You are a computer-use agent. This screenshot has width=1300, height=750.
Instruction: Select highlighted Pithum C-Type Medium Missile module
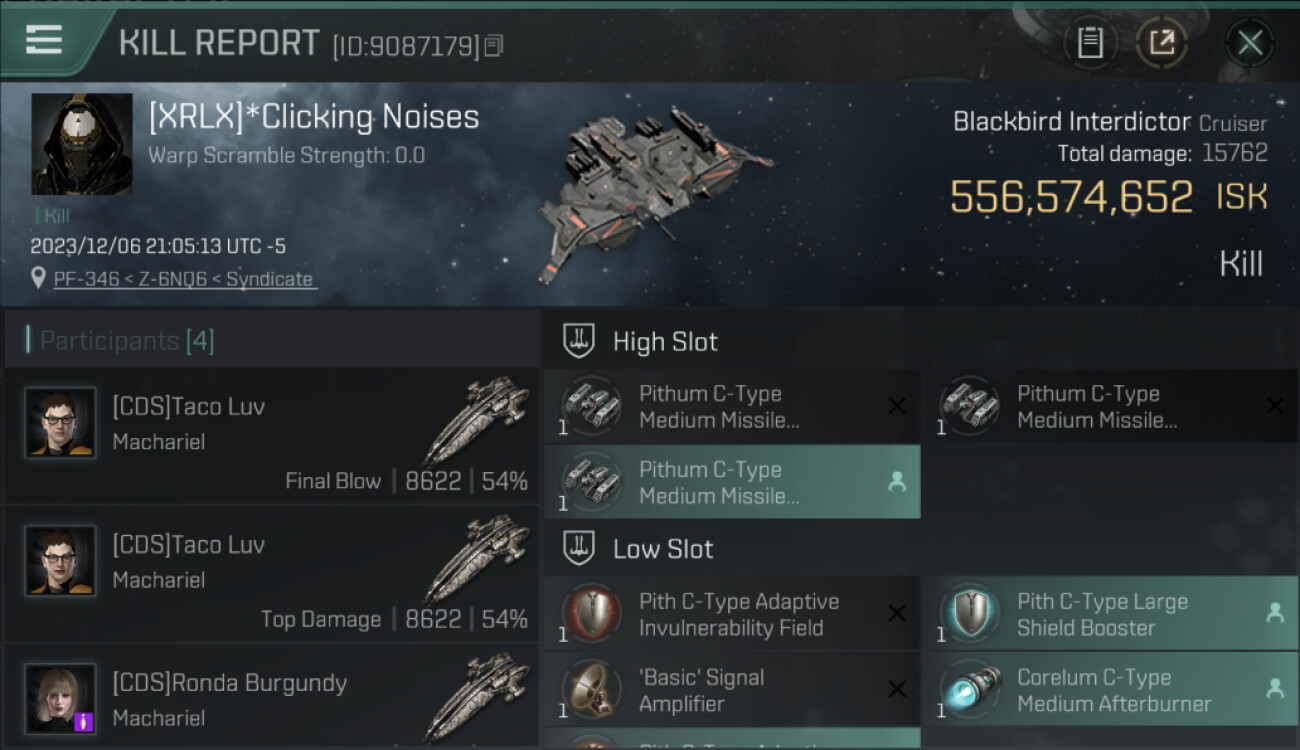pos(731,482)
